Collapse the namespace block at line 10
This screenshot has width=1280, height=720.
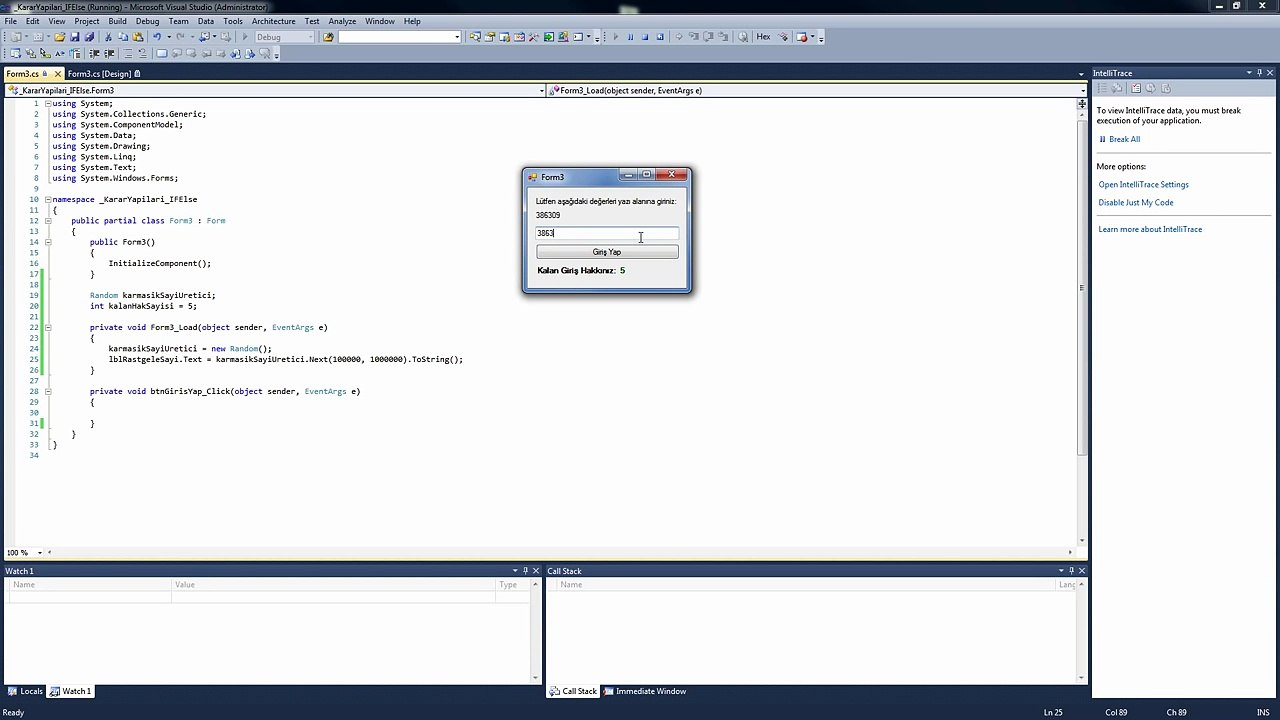(47, 199)
